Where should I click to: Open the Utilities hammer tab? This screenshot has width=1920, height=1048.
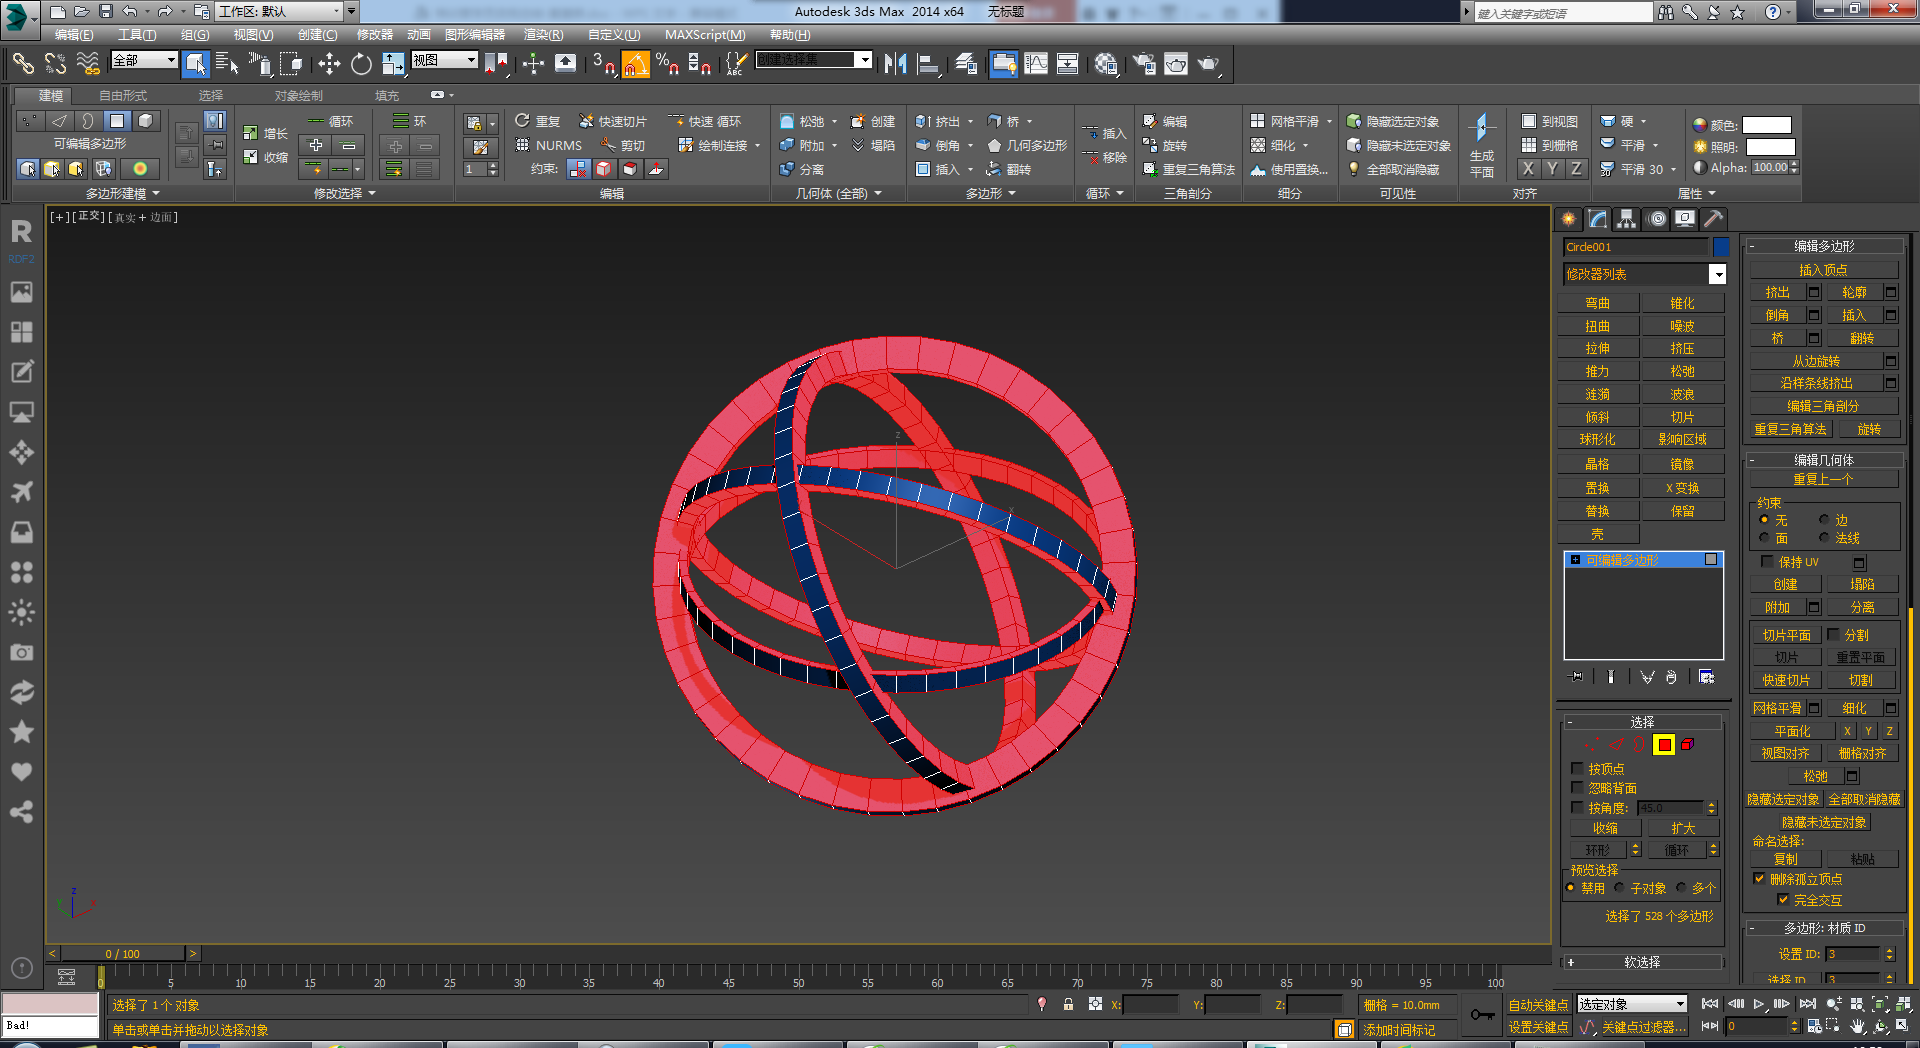(1713, 219)
